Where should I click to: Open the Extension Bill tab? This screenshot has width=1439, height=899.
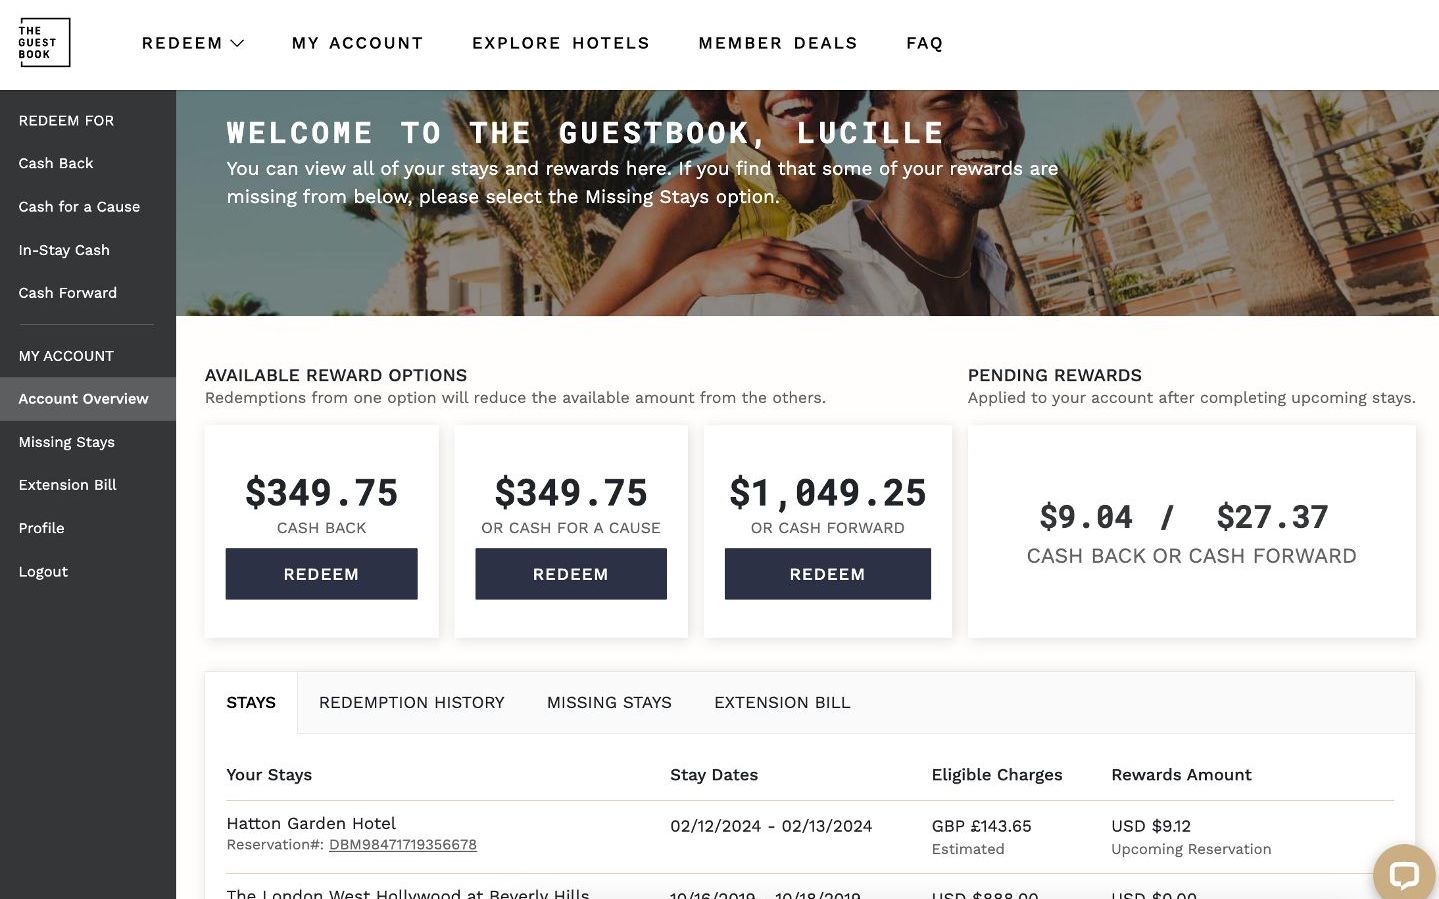[781, 702]
